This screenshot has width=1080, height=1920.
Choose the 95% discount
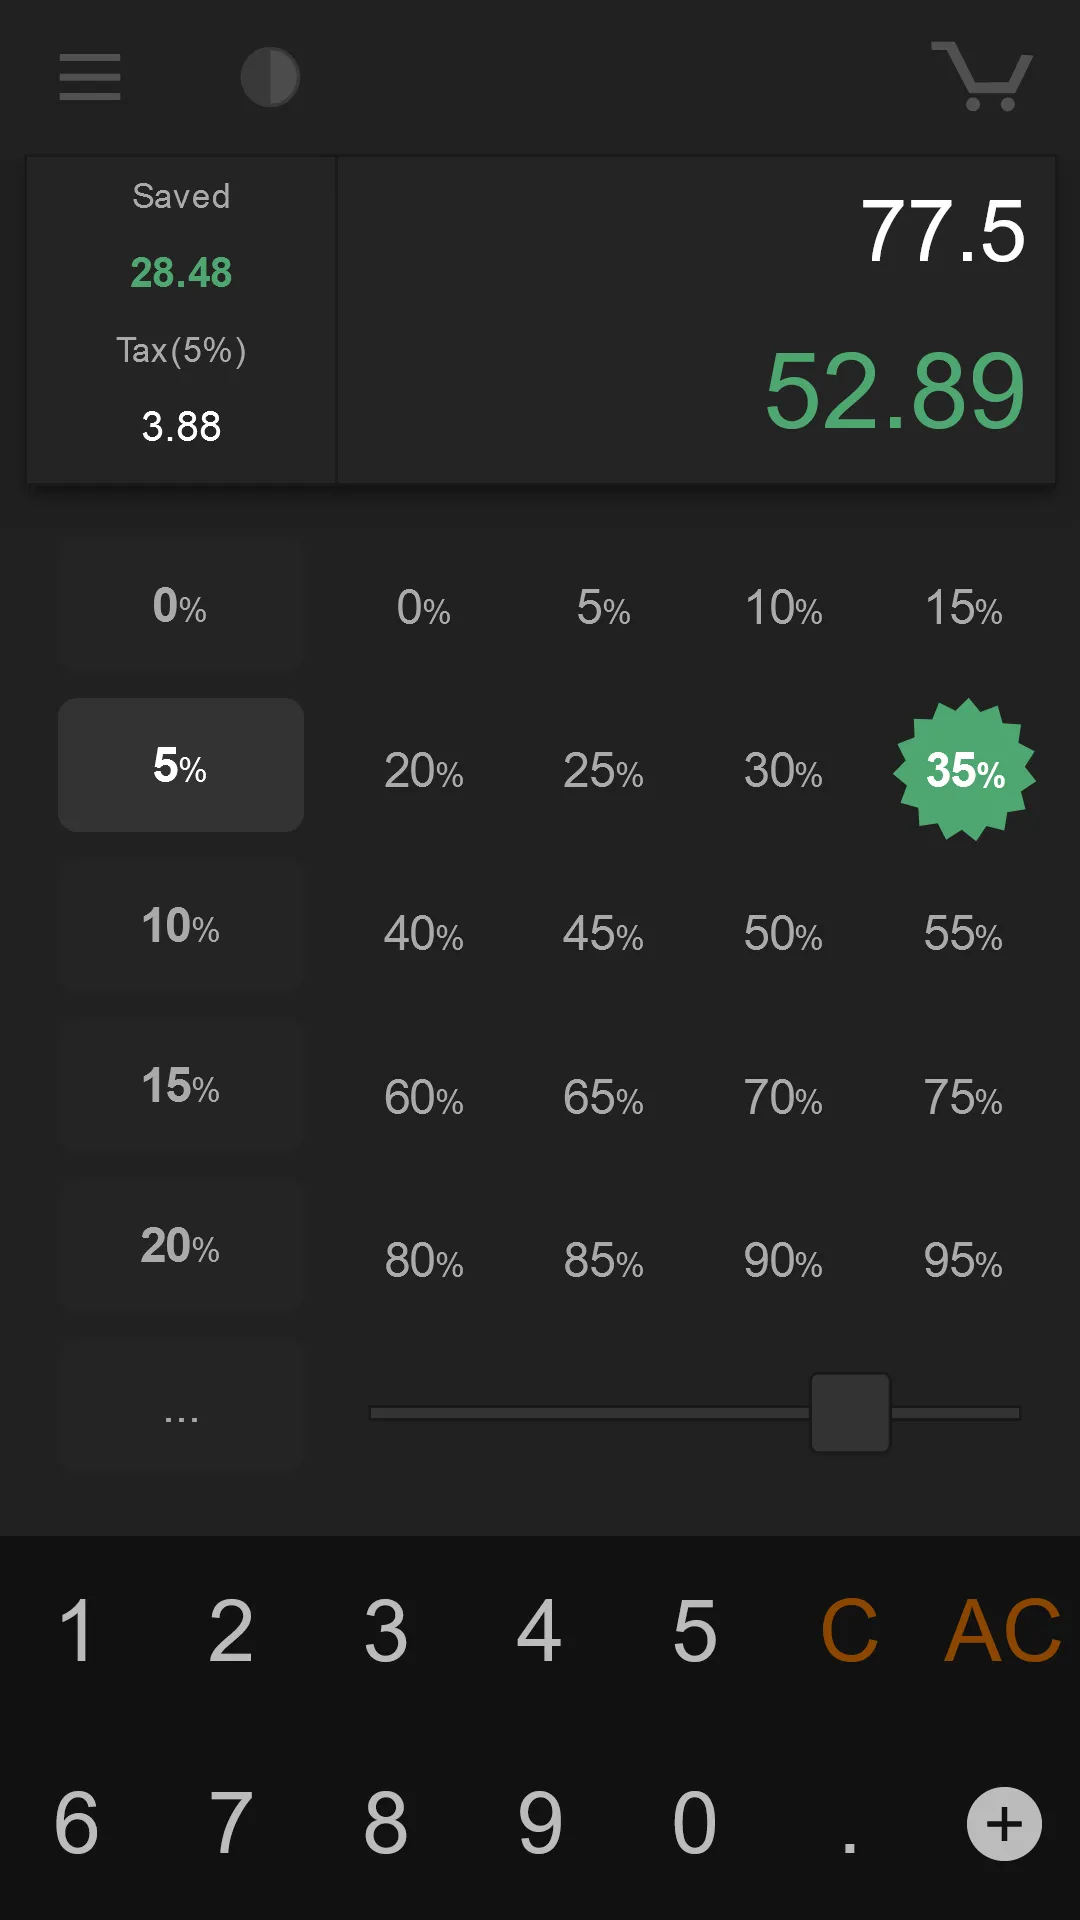click(963, 1261)
